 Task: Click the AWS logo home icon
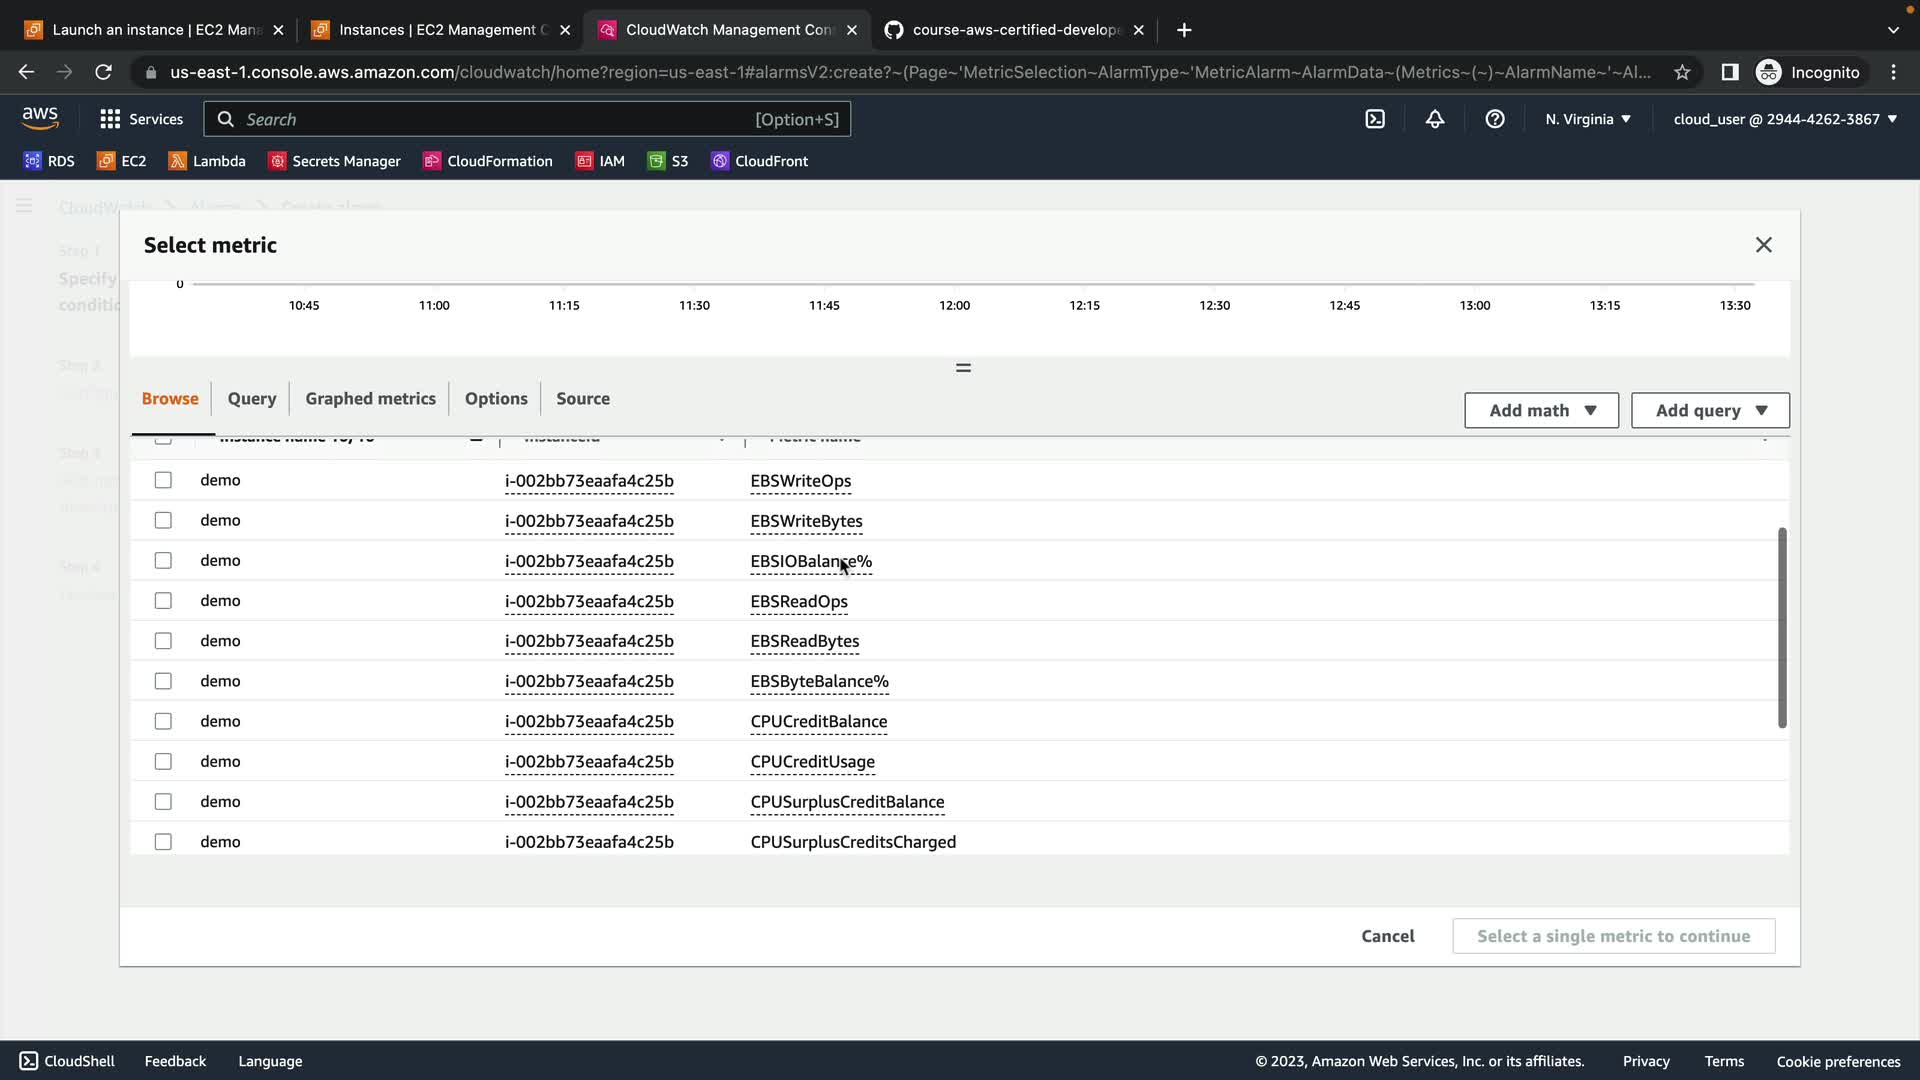[x=40, y=118]
